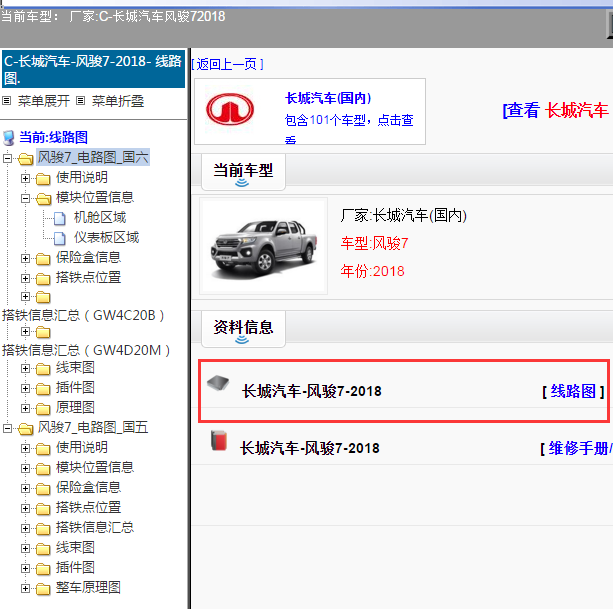Viewport: 613px width, 609px height.
Task: Click 菜单展开 text
Action: 44,101
